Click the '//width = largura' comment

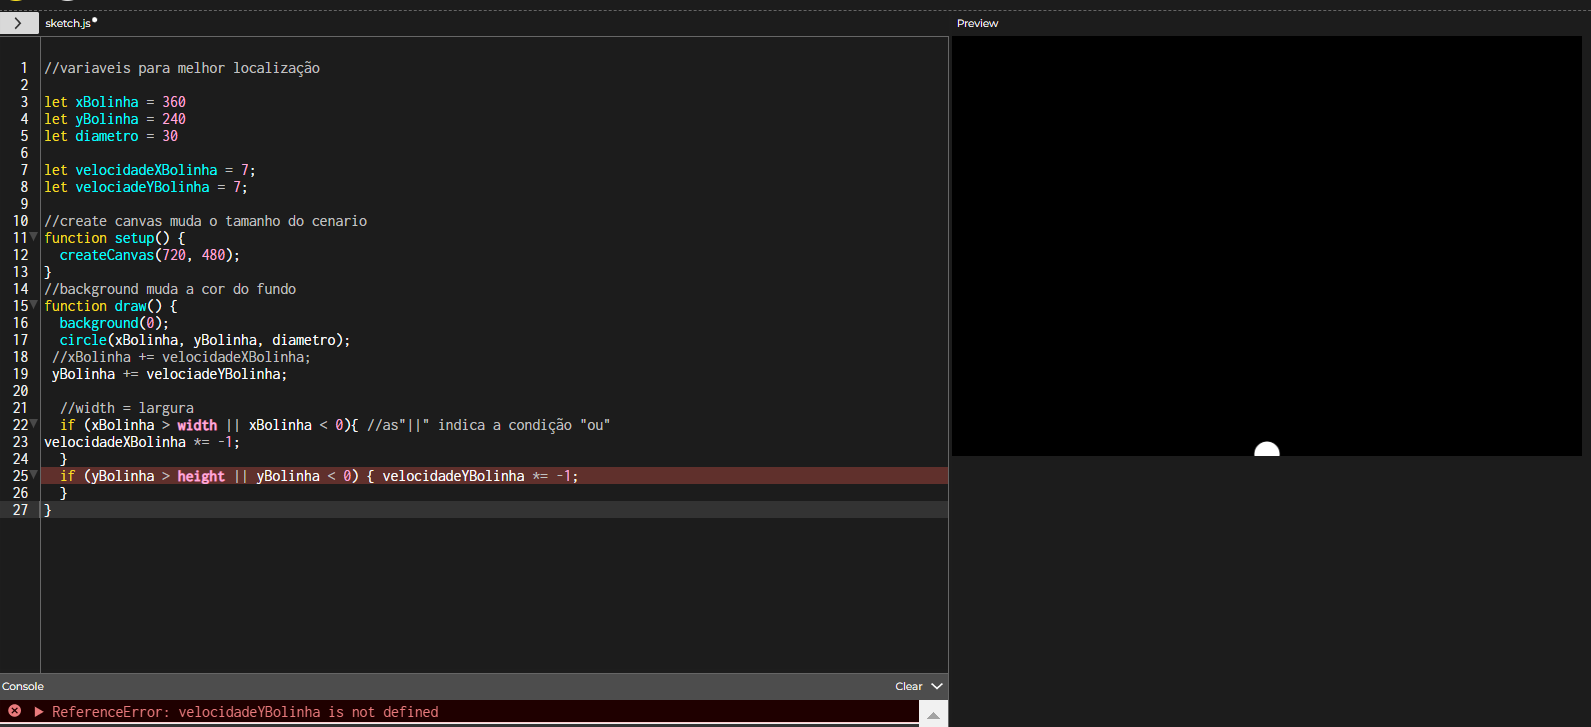point(127,408)
